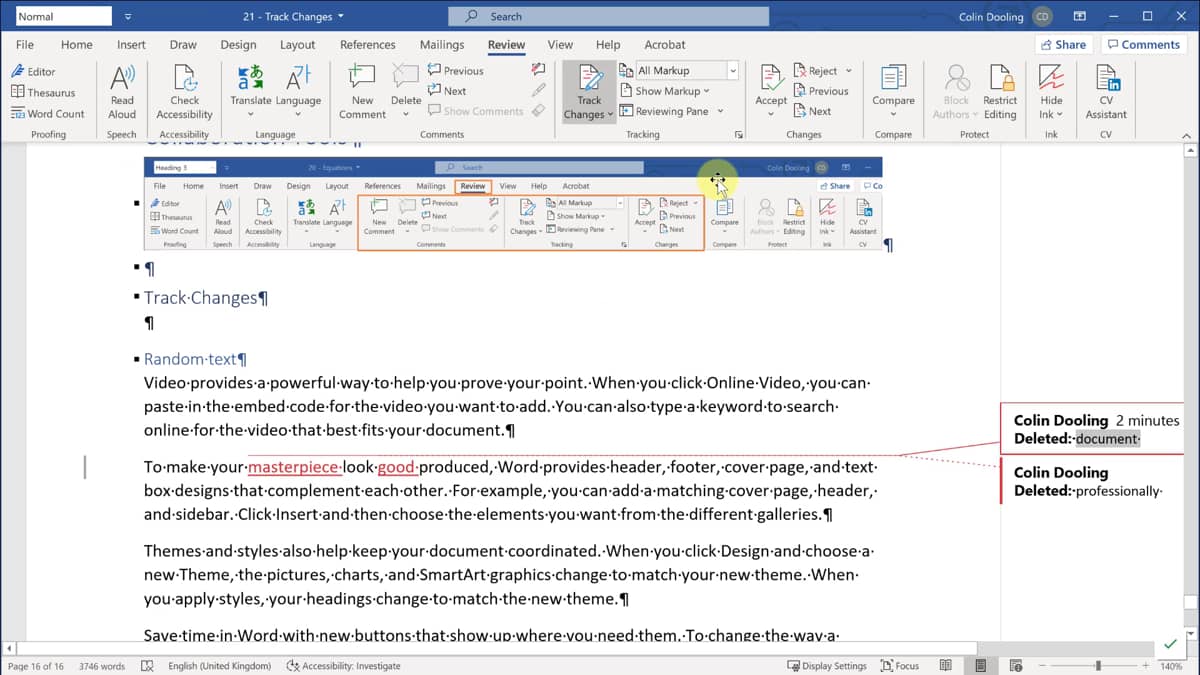Switch to Web Layout view
The image size is (1200, 675).
pos(1017,666)
